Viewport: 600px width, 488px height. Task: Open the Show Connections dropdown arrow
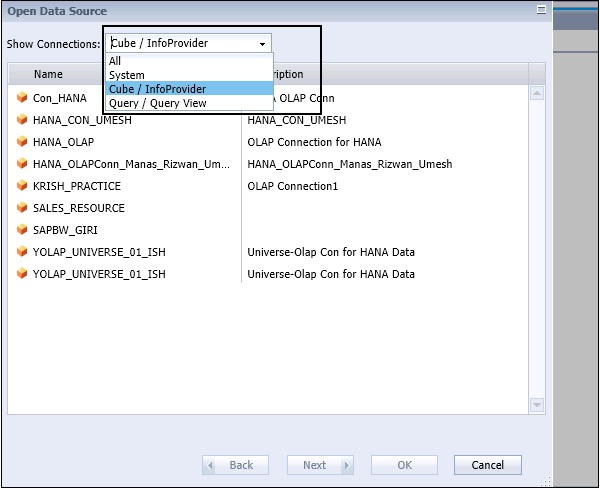262,44
